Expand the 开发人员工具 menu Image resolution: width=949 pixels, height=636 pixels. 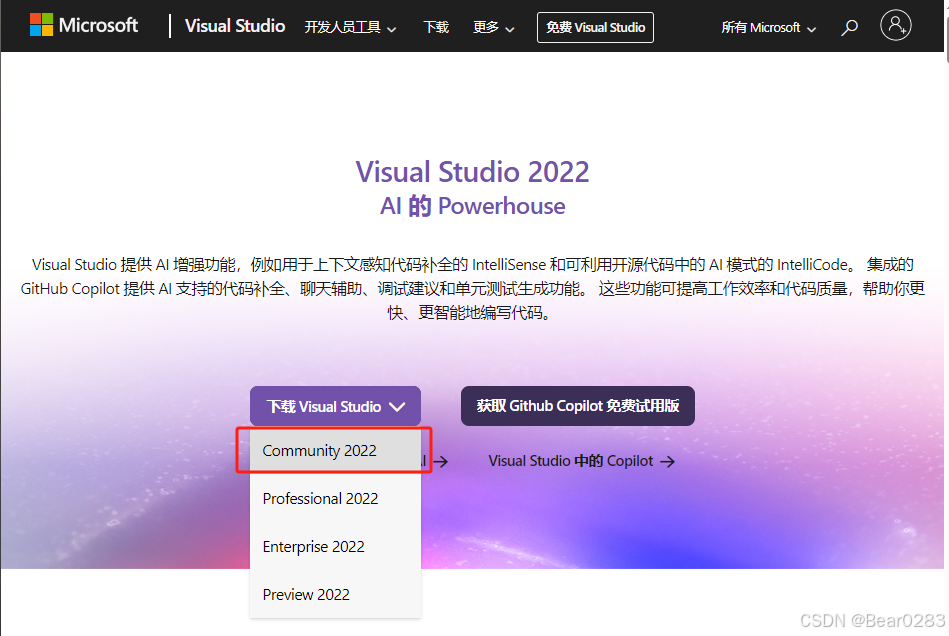click(x=350, y=27)
